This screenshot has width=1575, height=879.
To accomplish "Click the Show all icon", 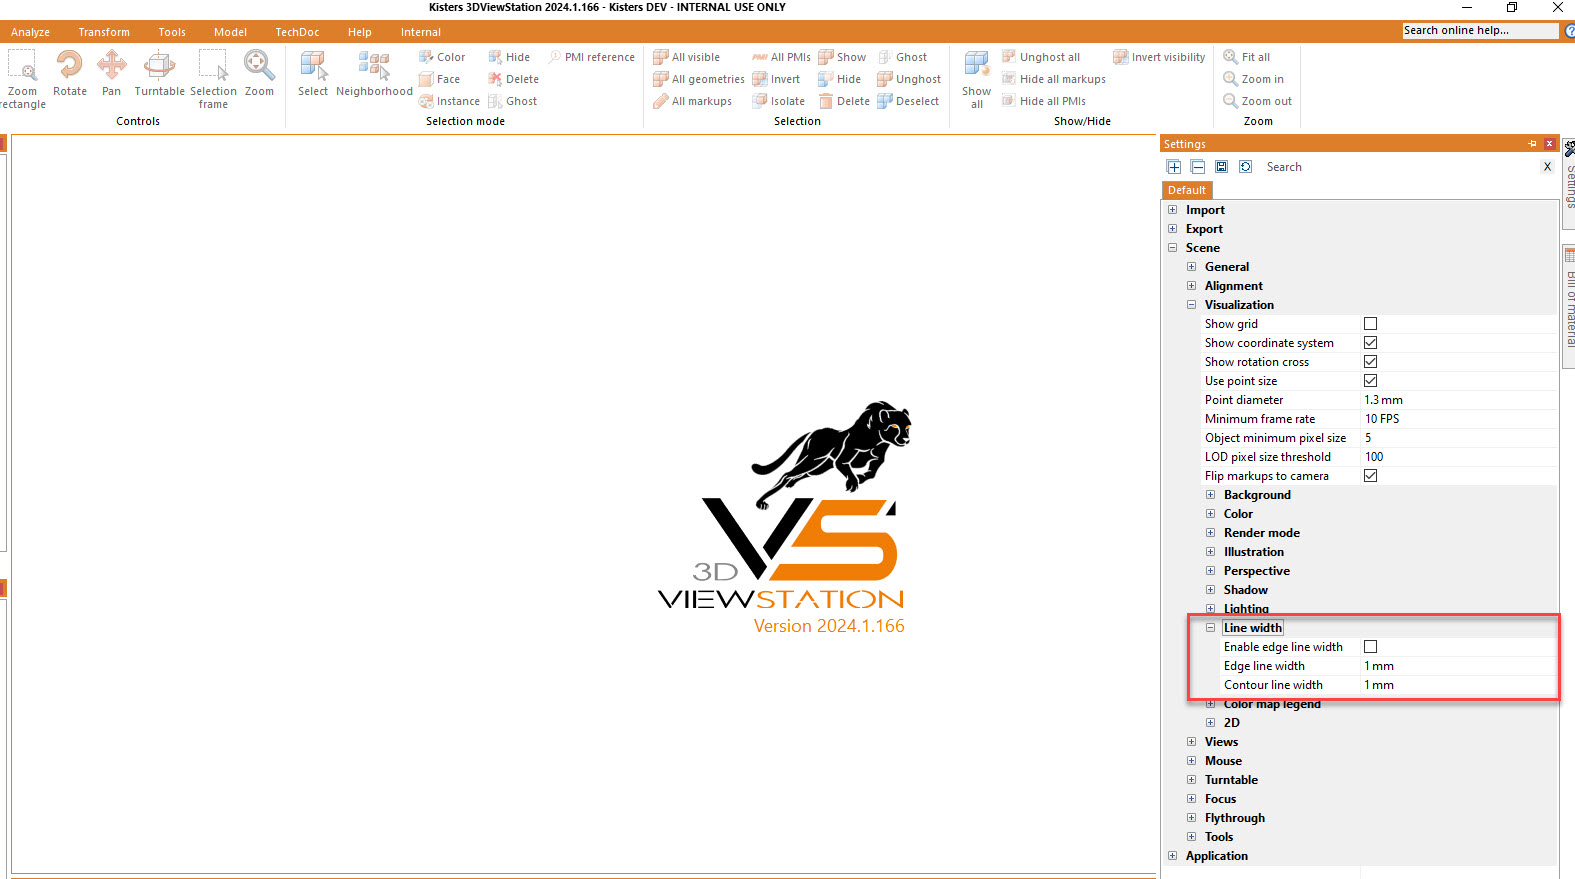I will (x=977, y=79).
